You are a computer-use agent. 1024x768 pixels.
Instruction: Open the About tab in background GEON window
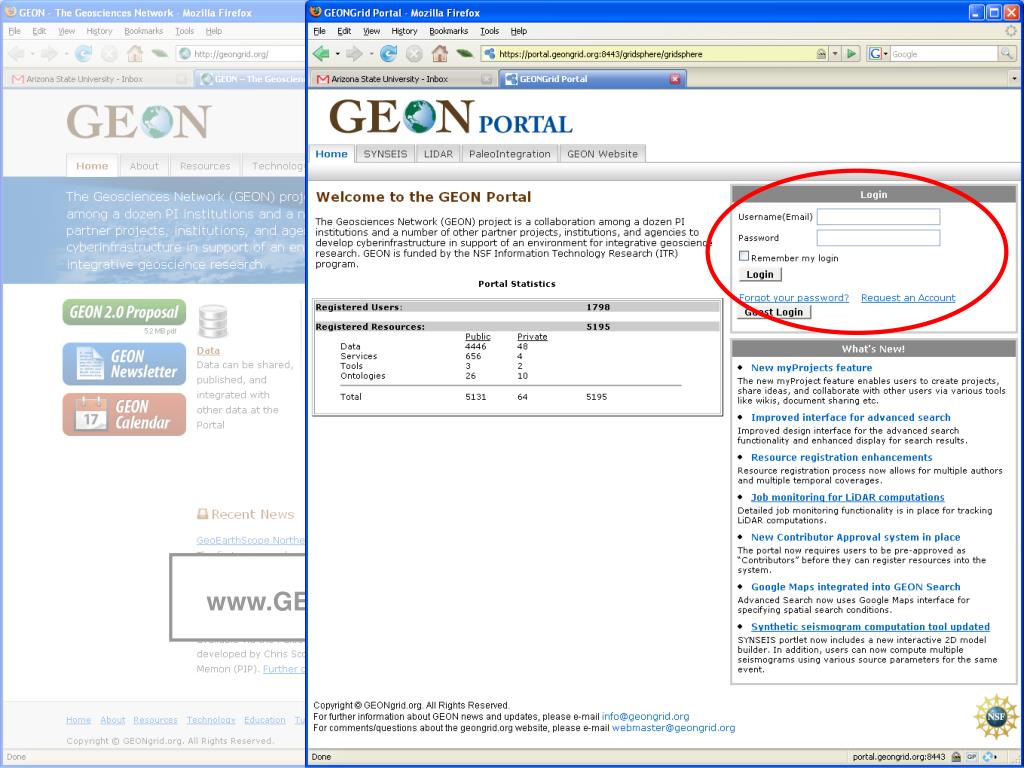click(144, 166)
